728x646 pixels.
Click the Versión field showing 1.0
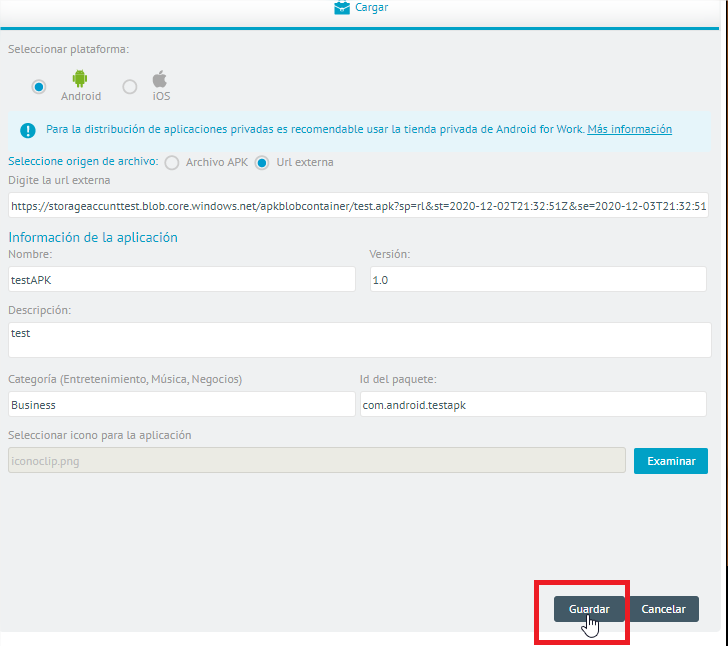[x=538, y=279]
